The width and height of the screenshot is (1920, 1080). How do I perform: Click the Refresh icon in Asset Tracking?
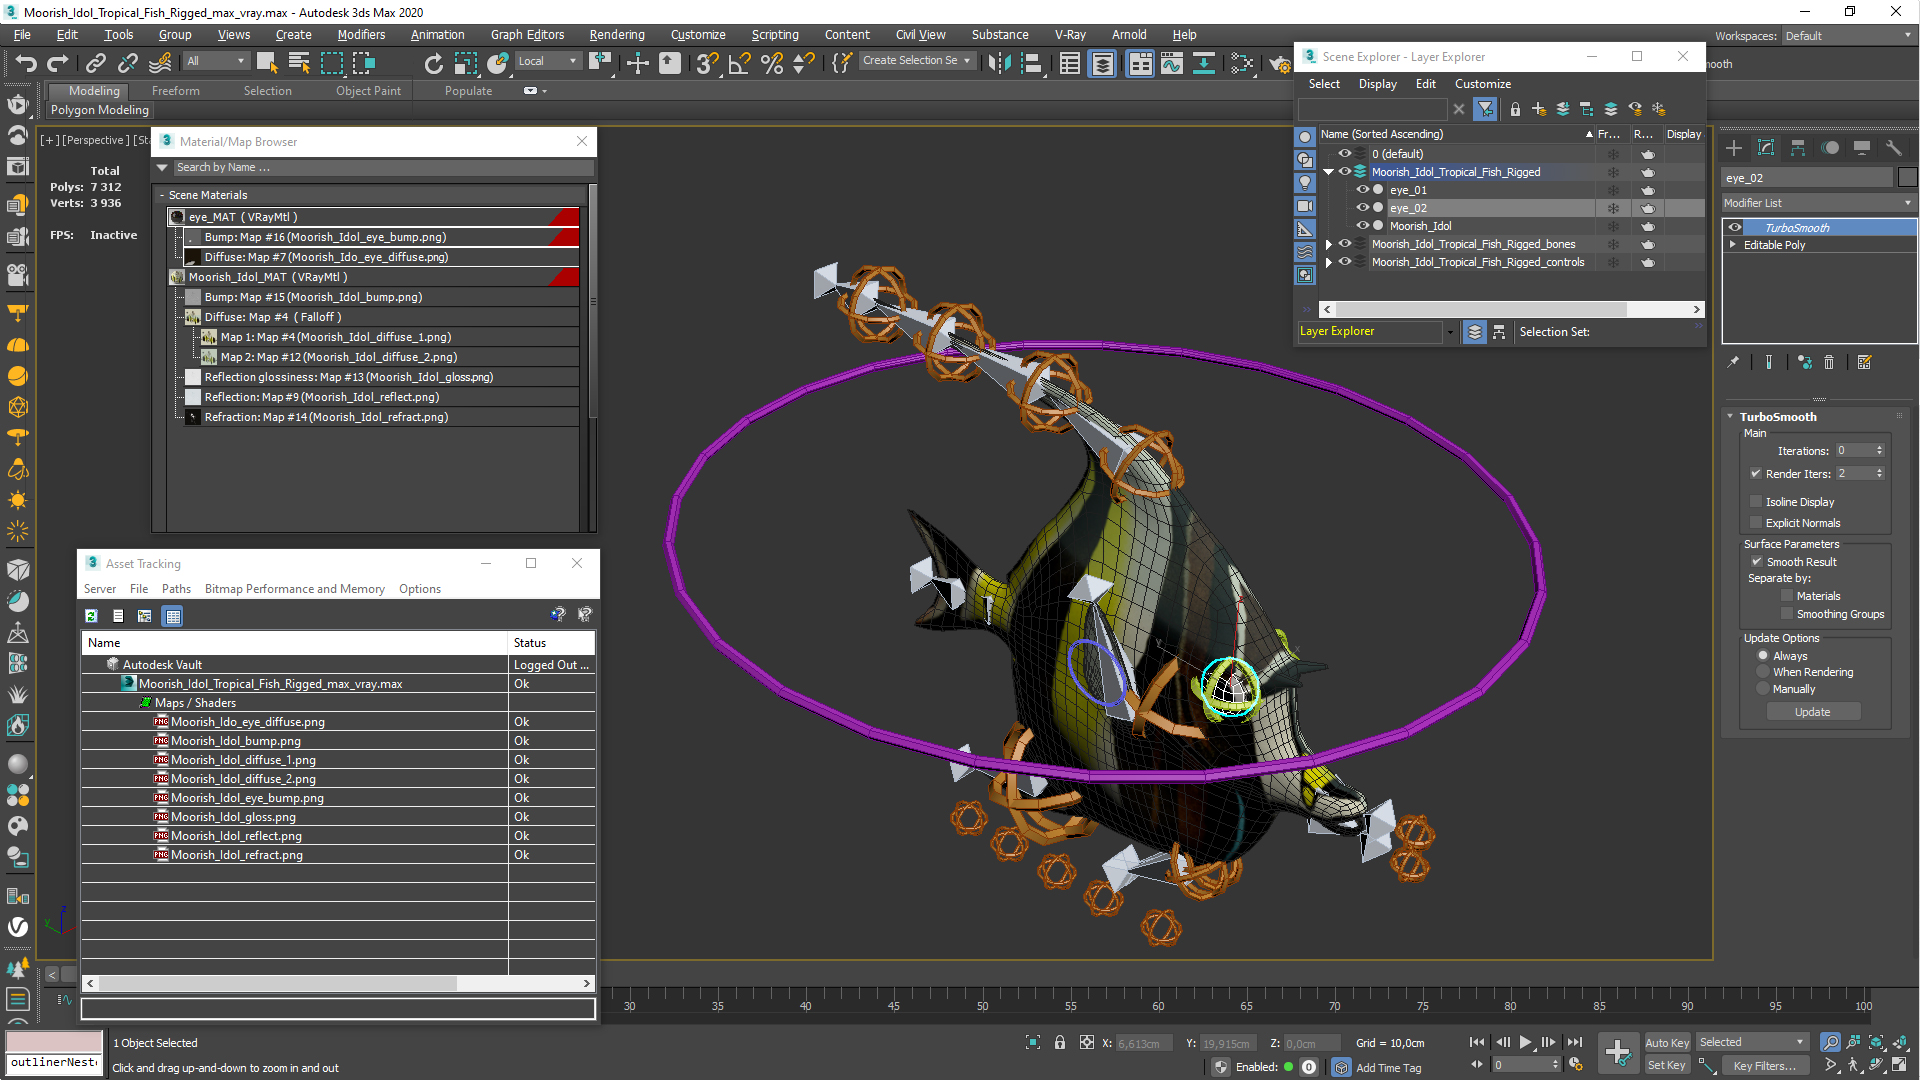[x=92, y=616]
